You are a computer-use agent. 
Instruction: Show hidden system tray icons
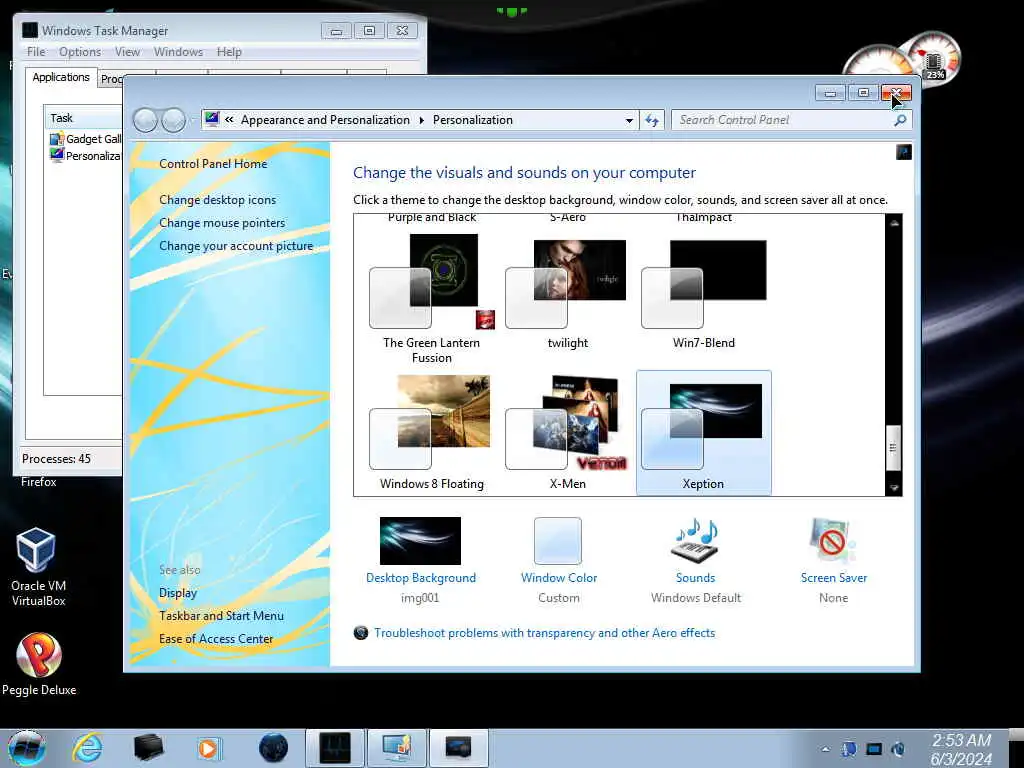click(x=826, y=749)
